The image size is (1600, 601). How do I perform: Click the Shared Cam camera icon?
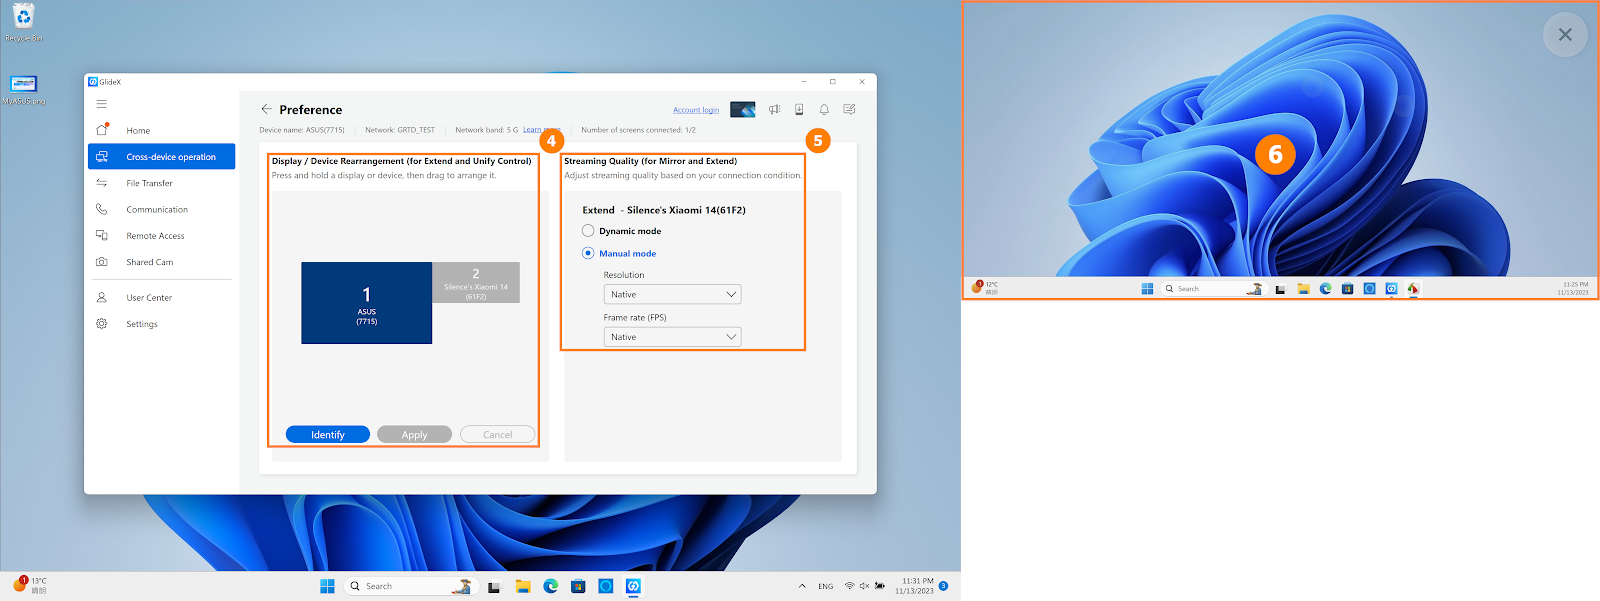[x=102, y=262]
